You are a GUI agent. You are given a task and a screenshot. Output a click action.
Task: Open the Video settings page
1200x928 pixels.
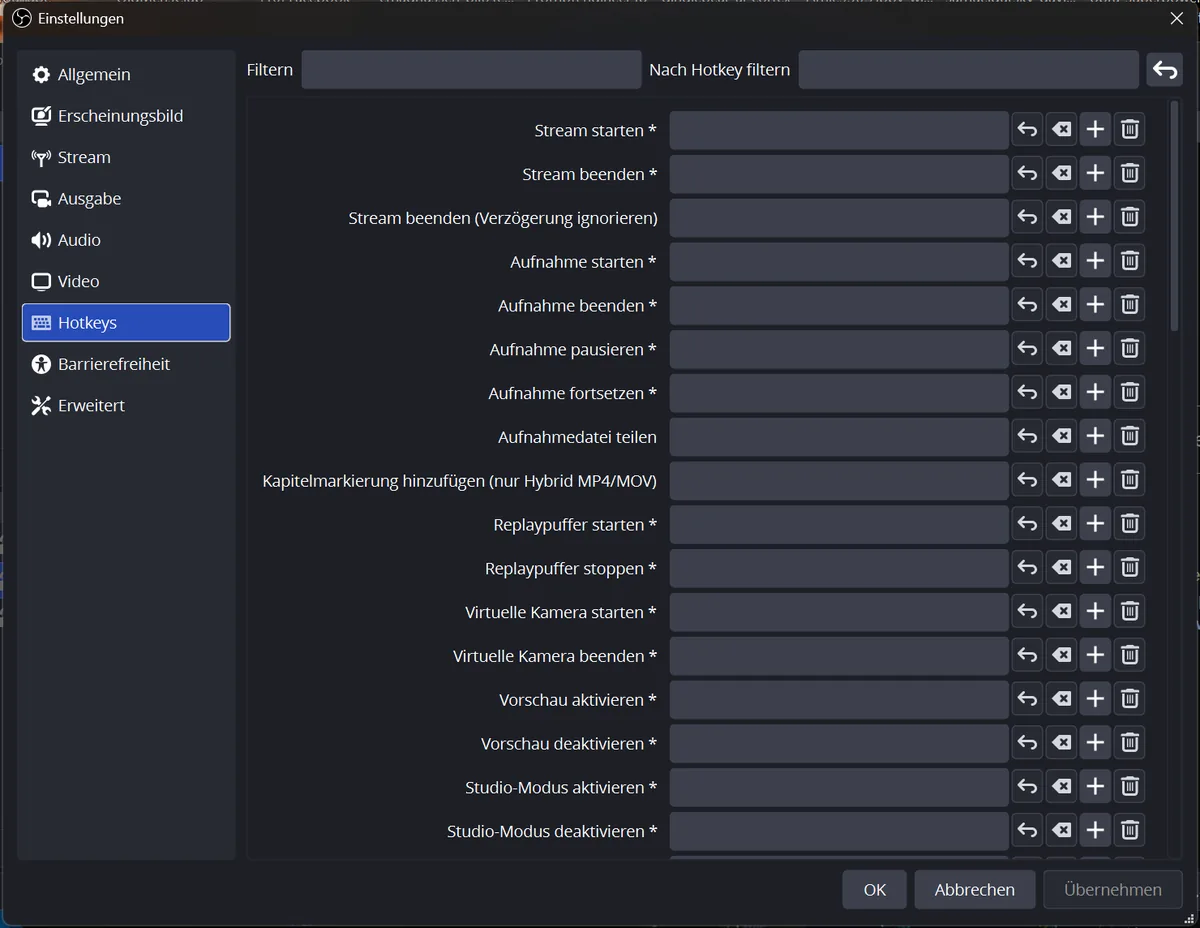pos(126,282)
